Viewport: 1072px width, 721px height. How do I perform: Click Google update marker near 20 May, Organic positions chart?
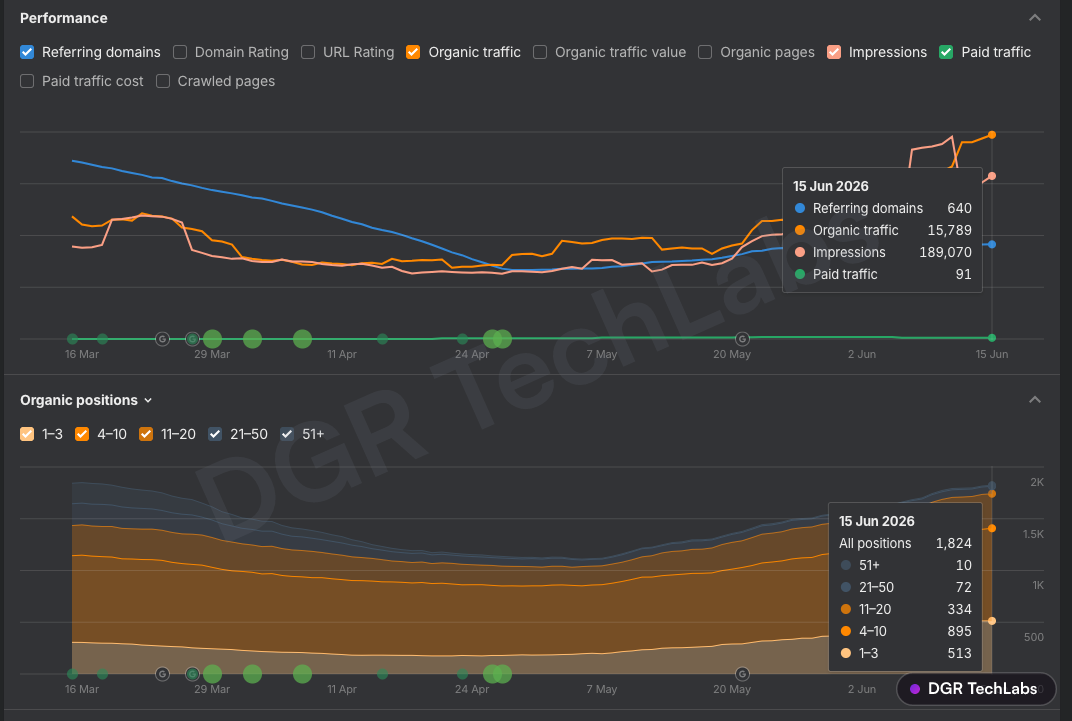point(742,674)
